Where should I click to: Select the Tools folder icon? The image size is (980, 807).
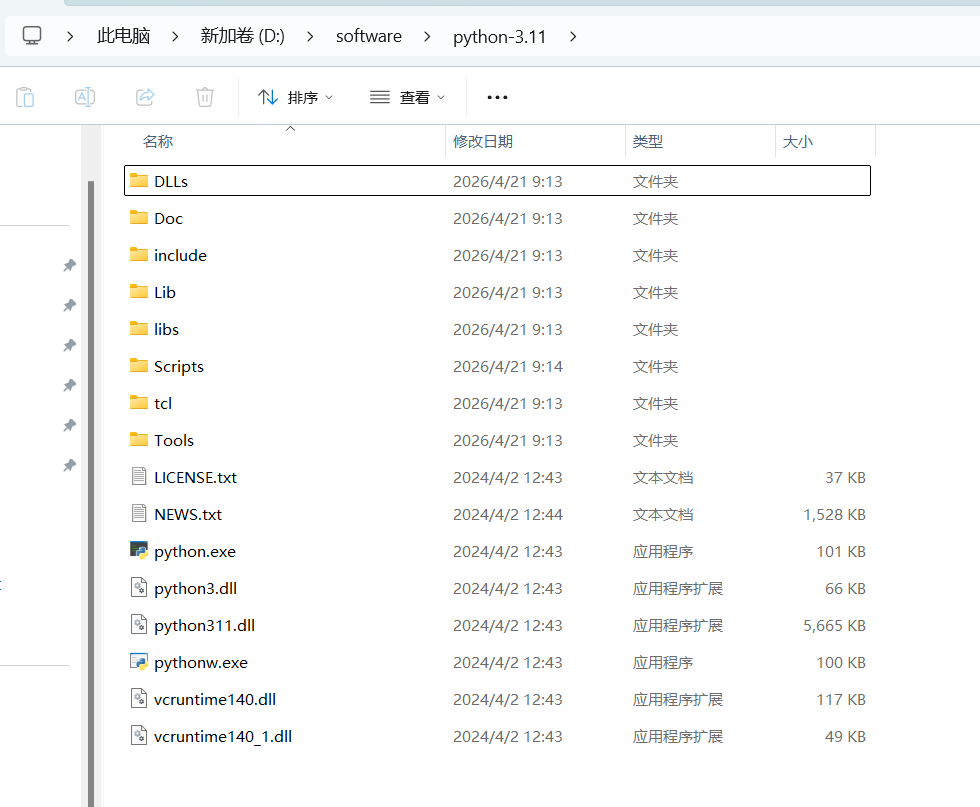point(139,439)
